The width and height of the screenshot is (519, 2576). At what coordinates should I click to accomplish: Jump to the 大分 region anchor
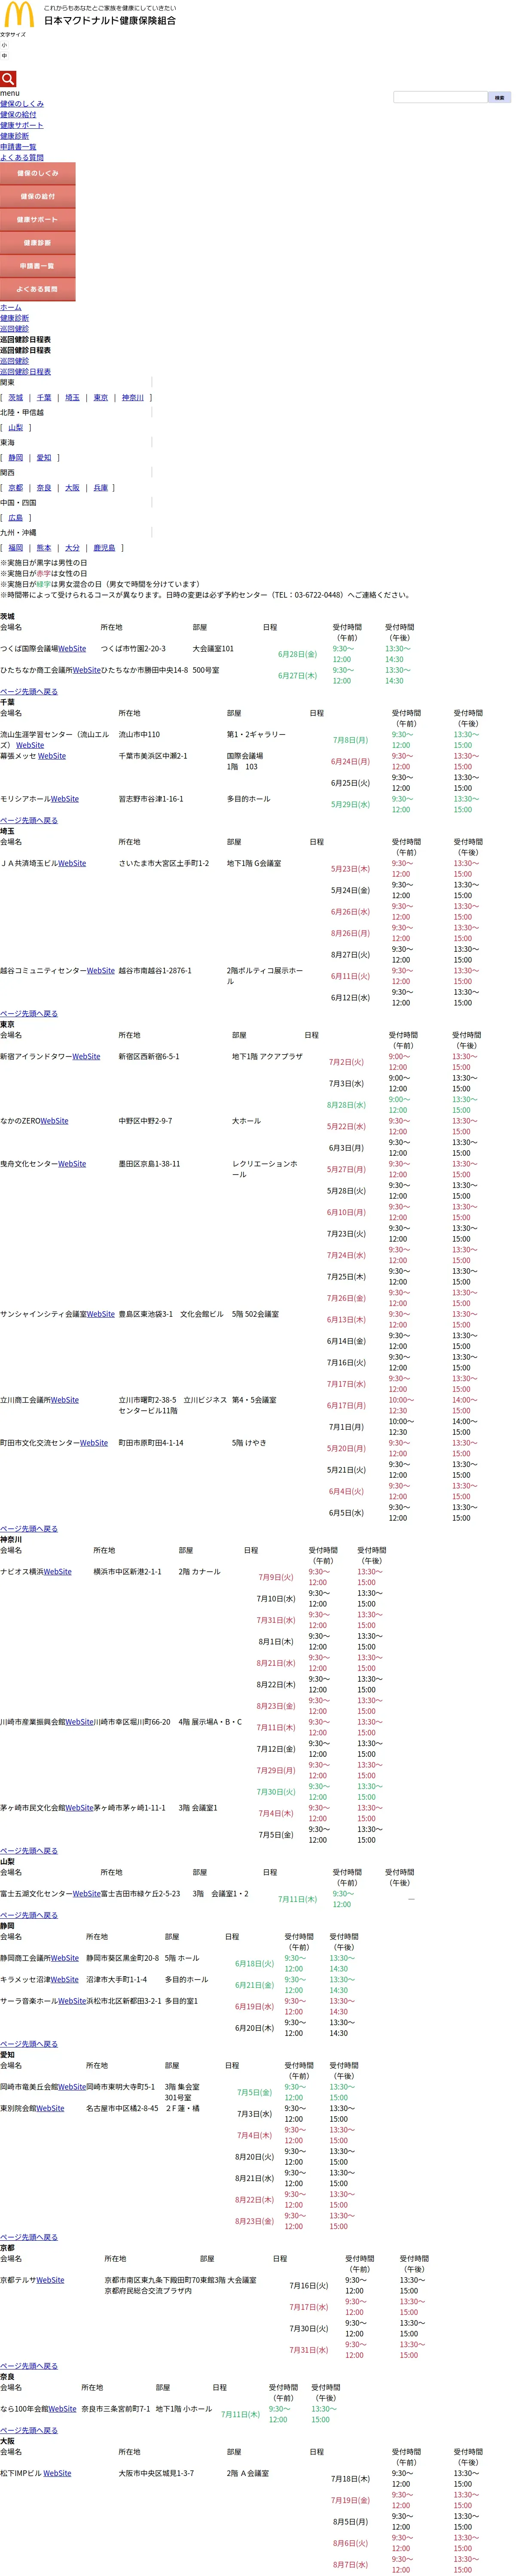click(72, 548)
